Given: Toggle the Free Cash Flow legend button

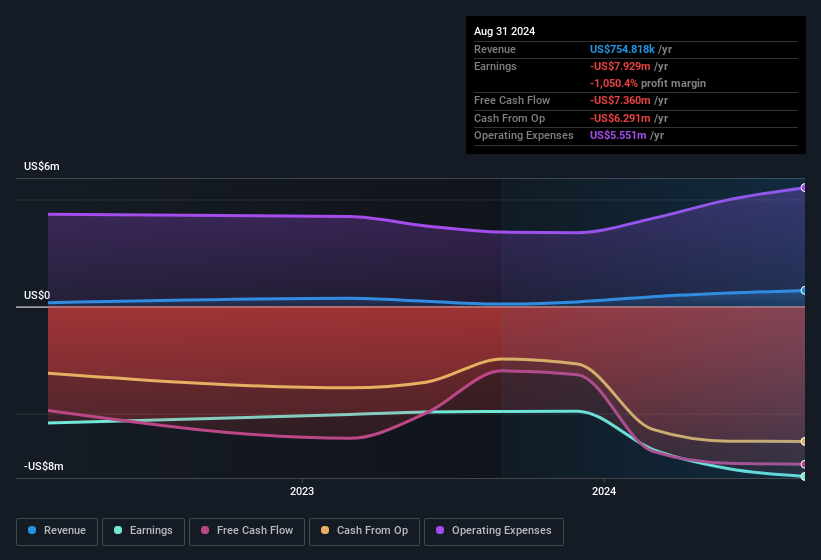Looking at the screenshot, I should (x=247, y=531).
